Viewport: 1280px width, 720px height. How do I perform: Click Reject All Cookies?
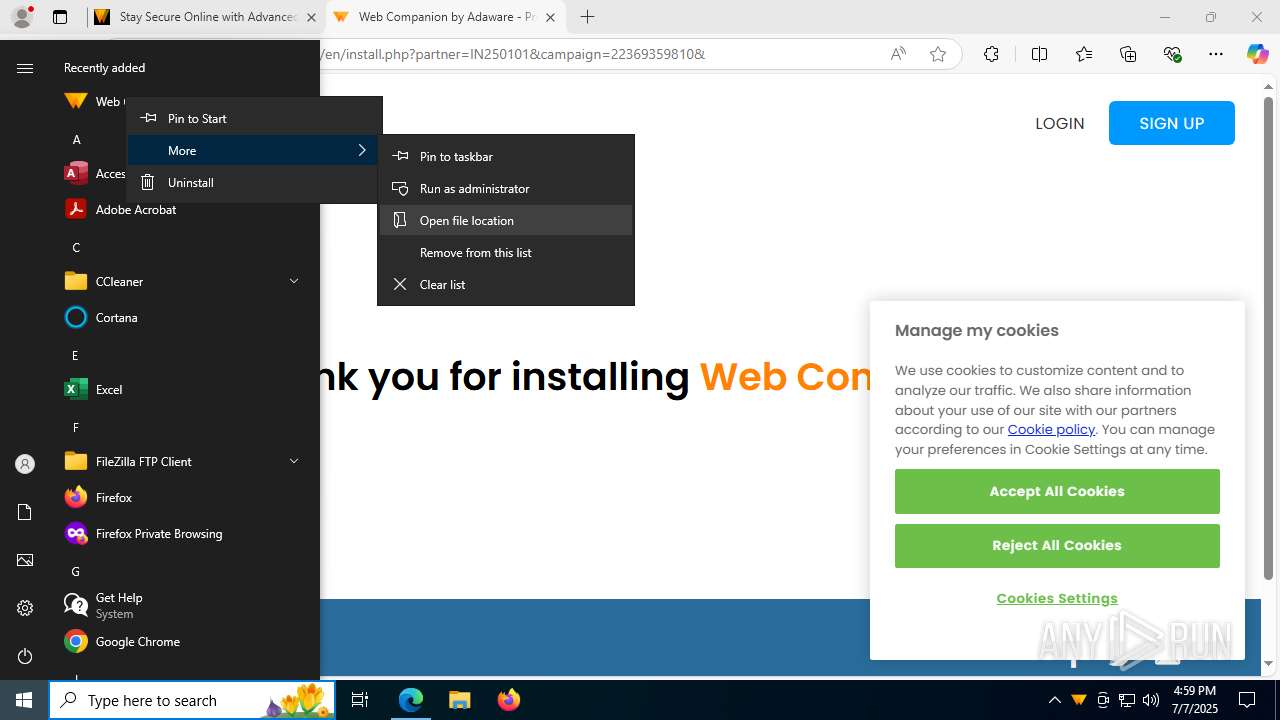[x=1057, y=545]
